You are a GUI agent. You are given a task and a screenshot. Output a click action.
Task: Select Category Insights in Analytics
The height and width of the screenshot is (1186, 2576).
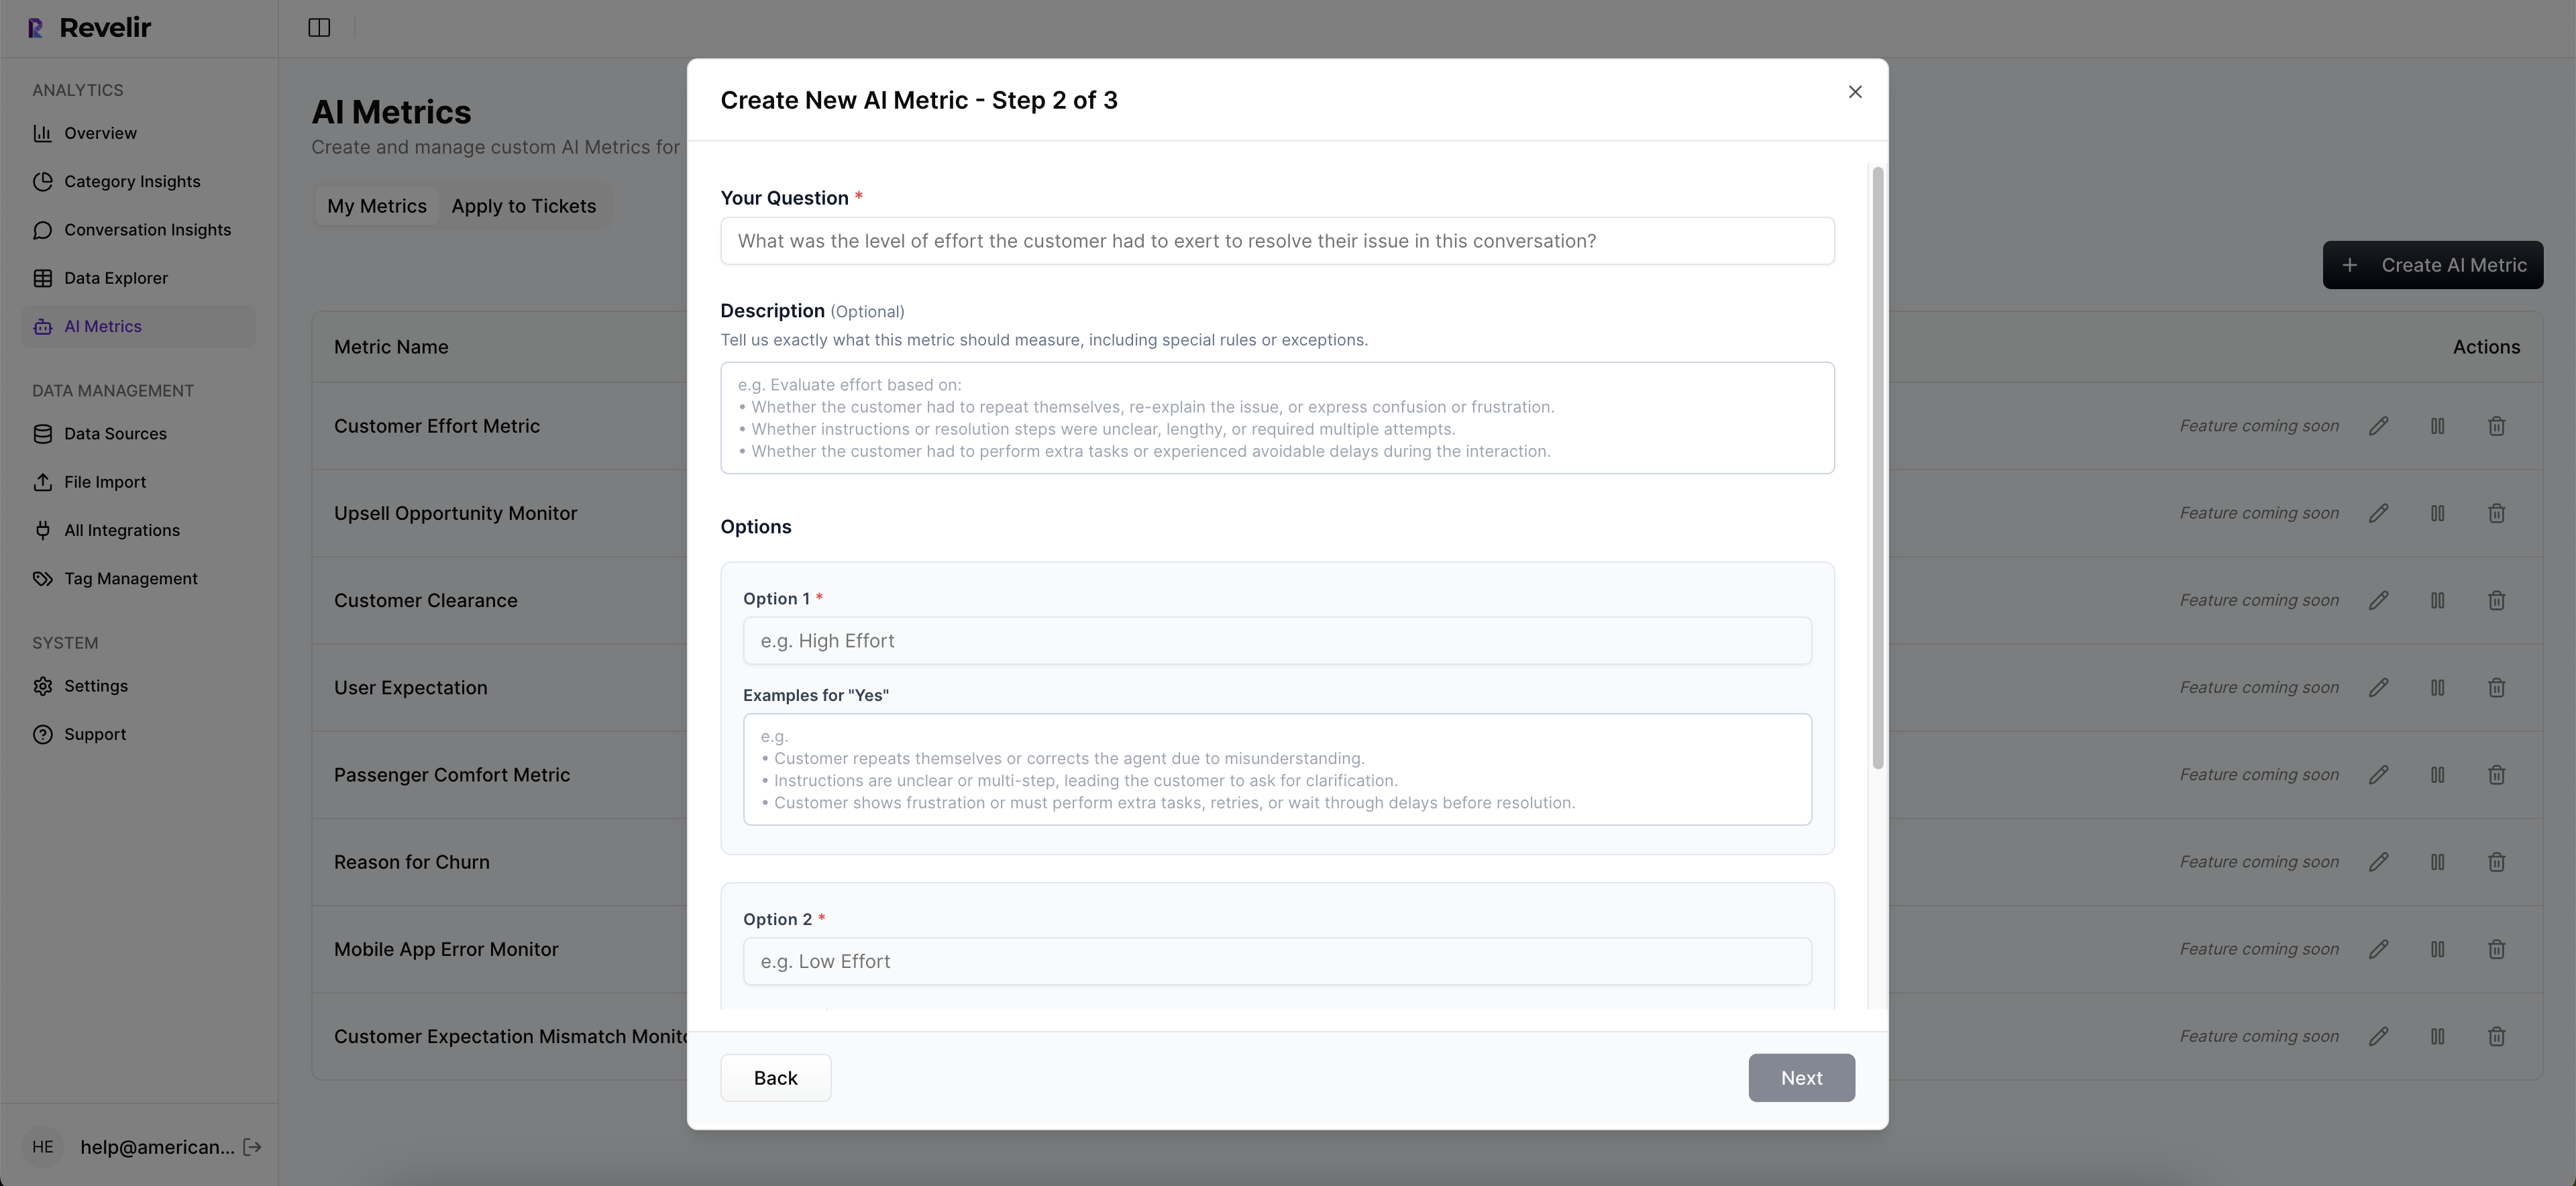click(x=133, y=181)
